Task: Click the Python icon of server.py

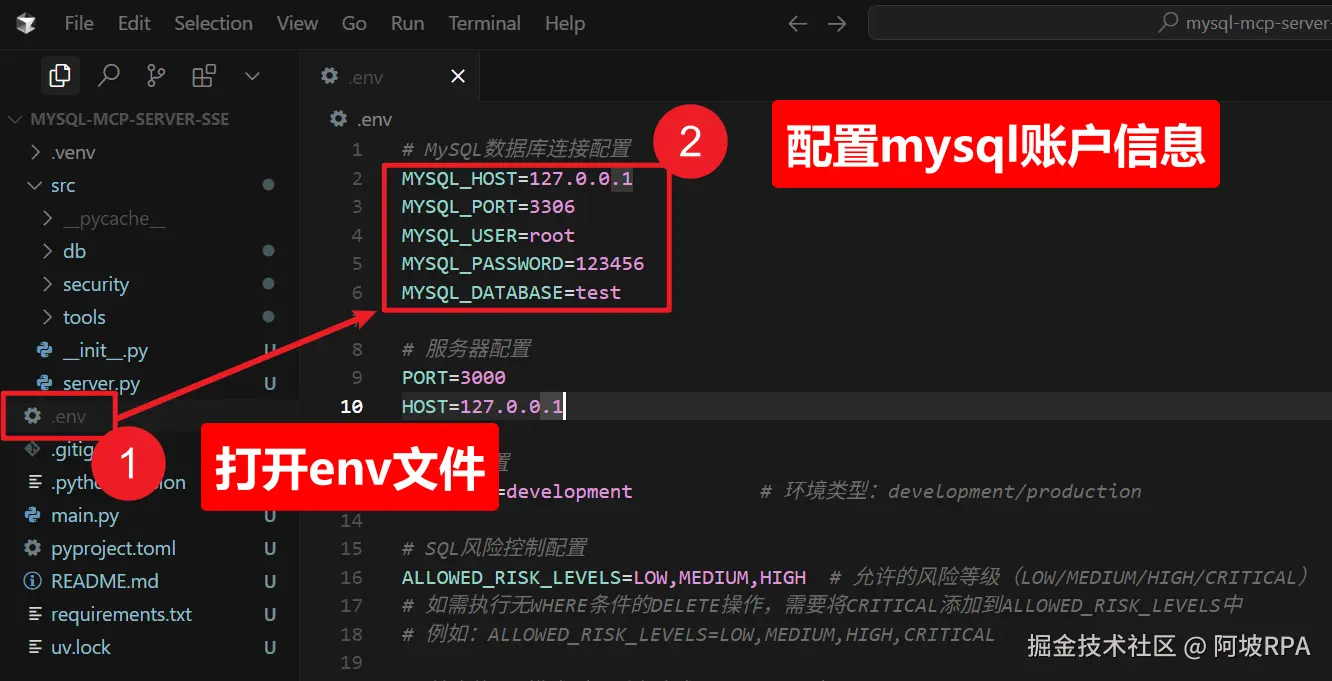Action: click(45, 383)
